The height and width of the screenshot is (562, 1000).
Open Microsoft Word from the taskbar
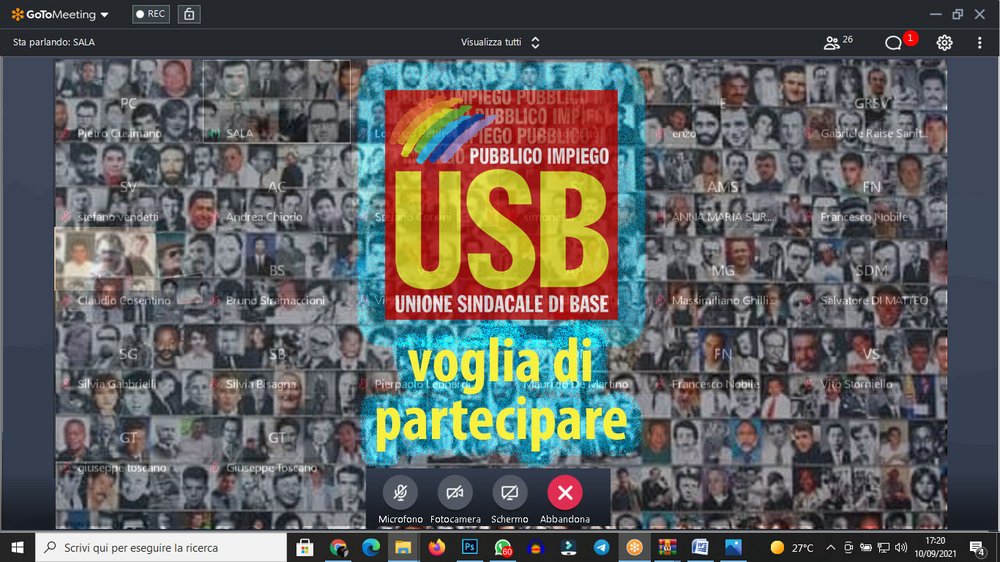pyautogui.click(x=700, y=547)
